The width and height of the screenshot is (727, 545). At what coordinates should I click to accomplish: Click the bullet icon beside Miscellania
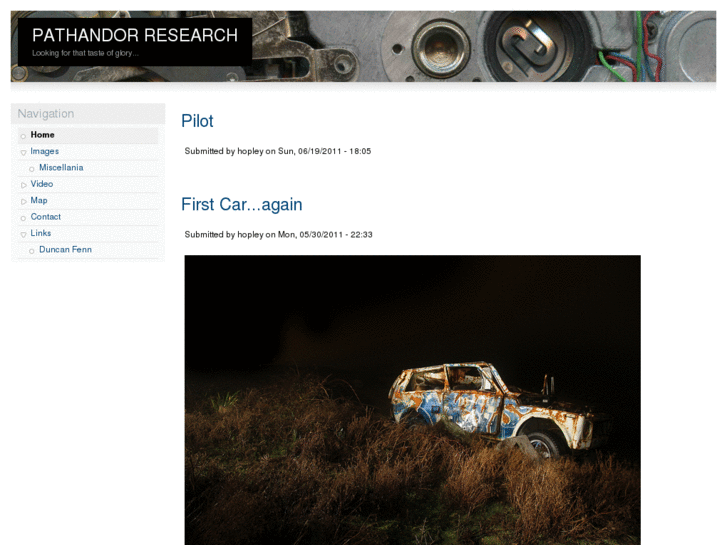click(x=32, y=169)
